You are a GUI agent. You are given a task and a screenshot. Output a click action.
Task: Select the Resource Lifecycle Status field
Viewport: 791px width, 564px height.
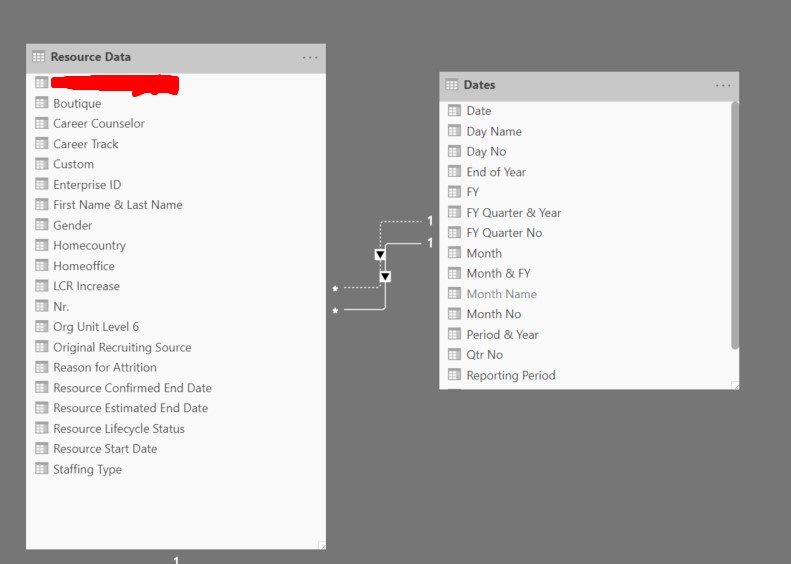[119, 429]
